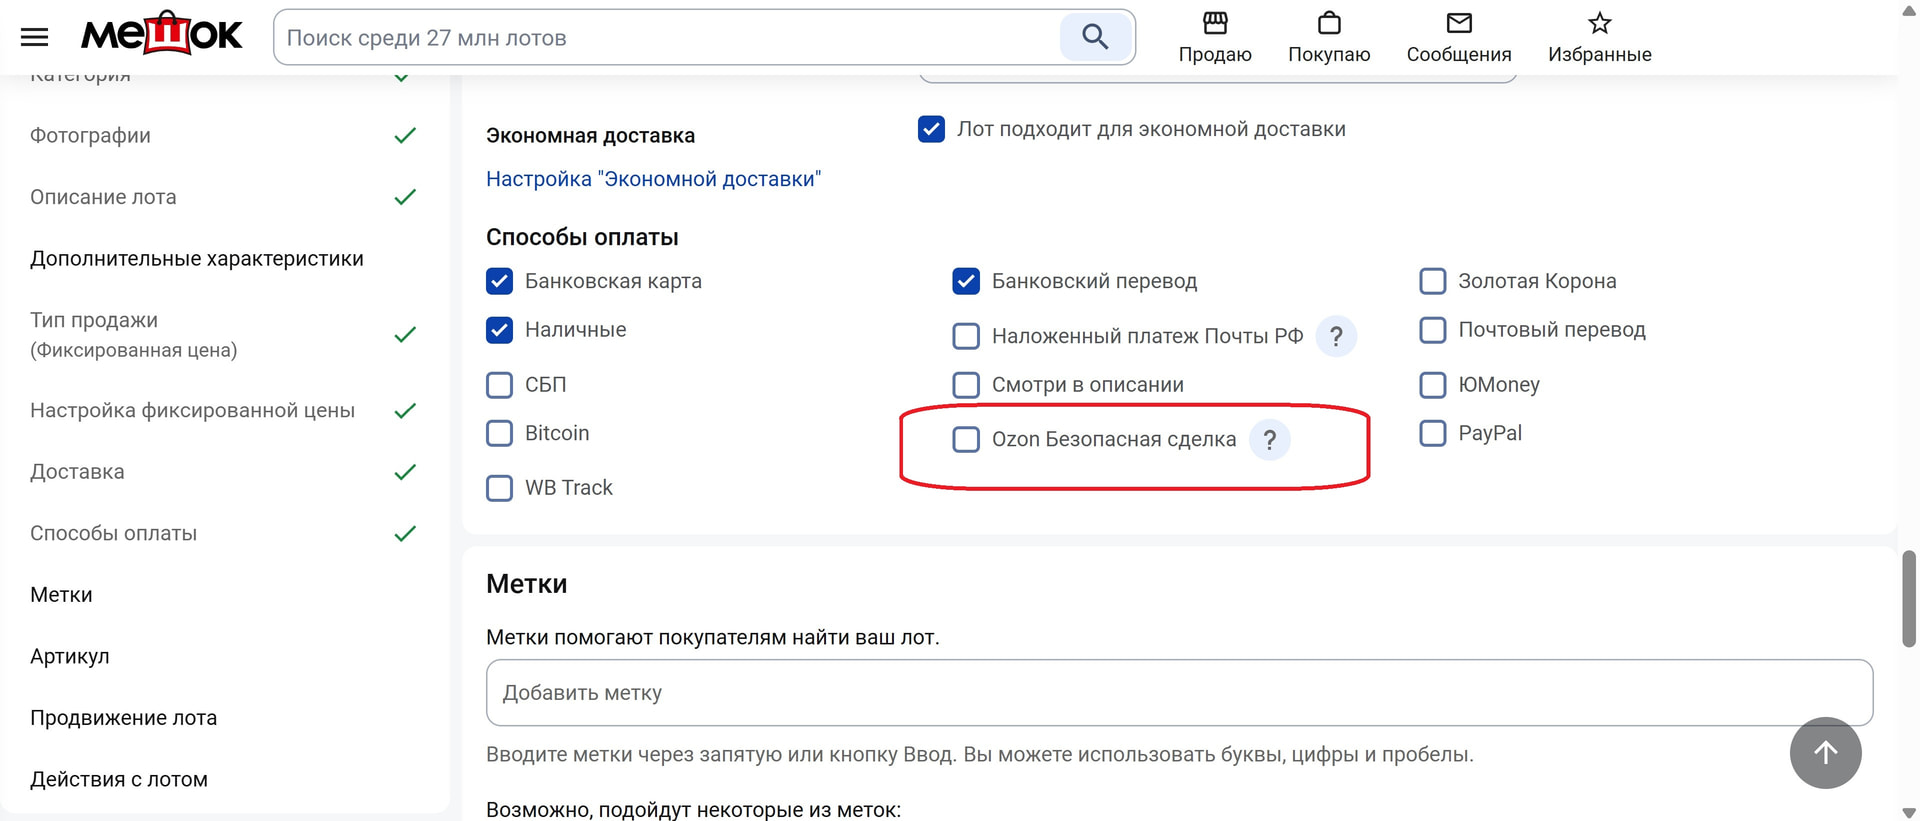Go to Продвижение лота section
The width and height of the screenshot is (1920, 821).
[123, 718]
